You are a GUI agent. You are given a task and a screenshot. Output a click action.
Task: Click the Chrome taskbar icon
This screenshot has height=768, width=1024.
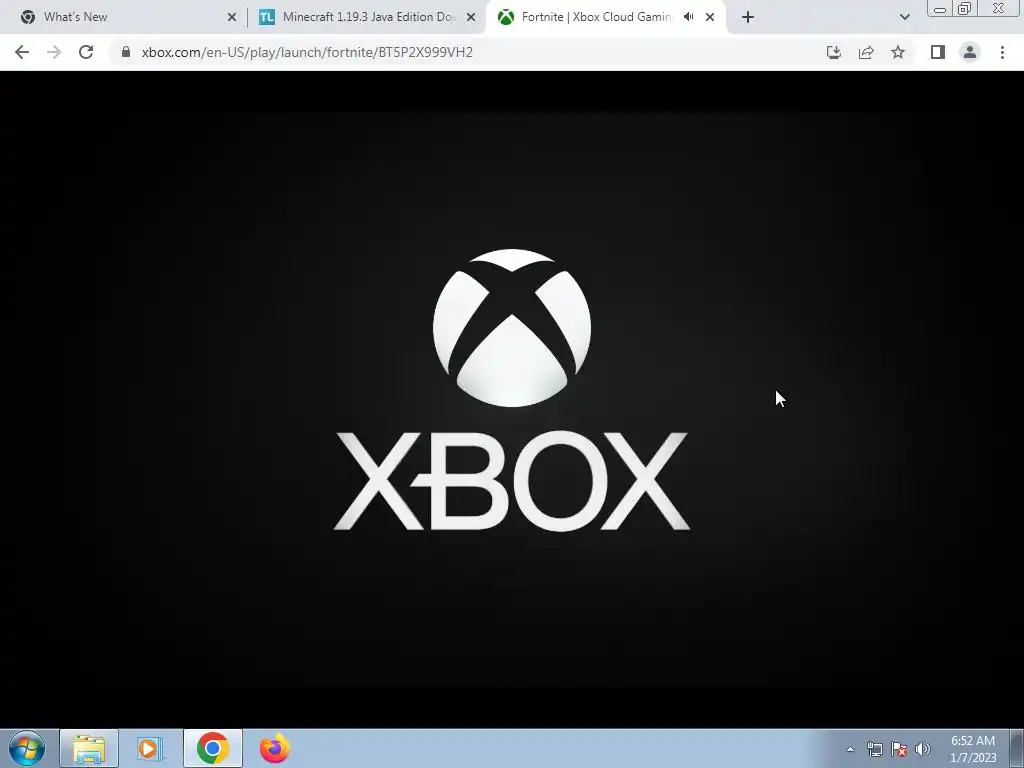[x=212, y=748]
